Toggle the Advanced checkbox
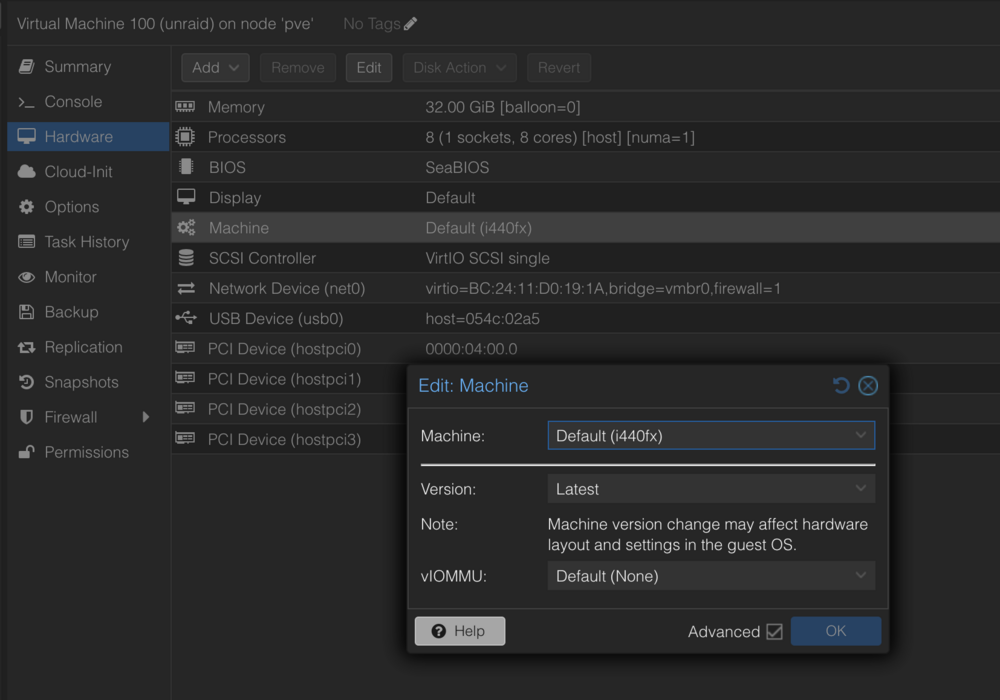Image resolution: width=1000 pixels, height=700 pixels. (774, 631)
